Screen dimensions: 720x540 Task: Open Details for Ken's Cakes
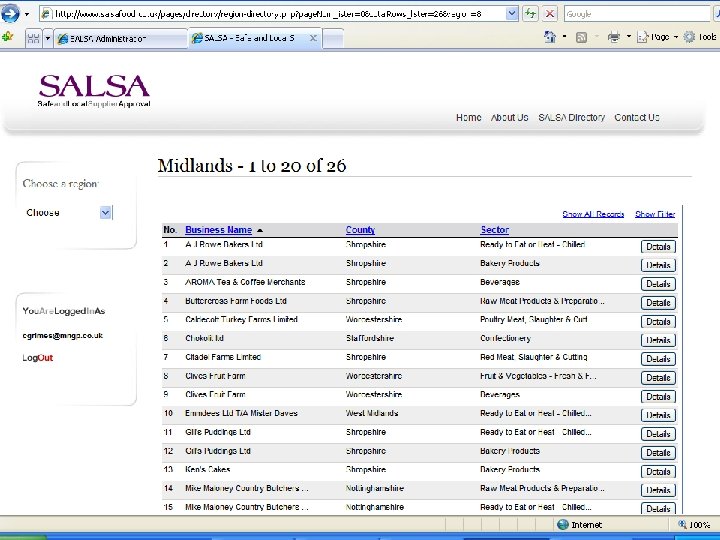pyautogui.click(x=658, y=472)
